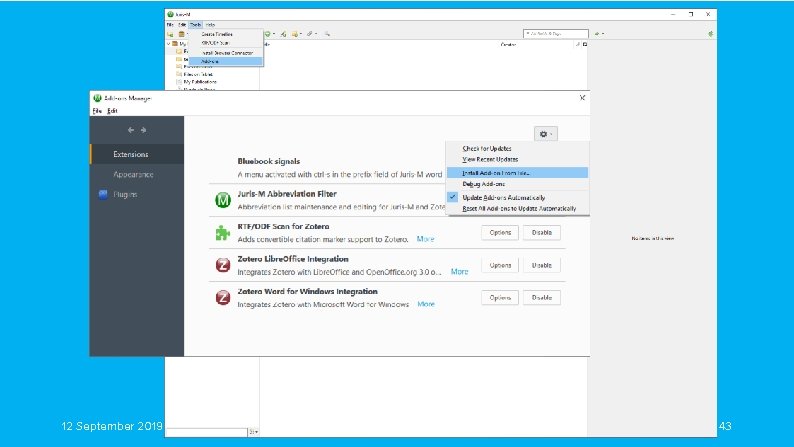Image resolution: width=794 pixels, height=447 pixels.
Task: Click the New Note icon in Juris-M toolbar
Action: [x=295, y=34]
